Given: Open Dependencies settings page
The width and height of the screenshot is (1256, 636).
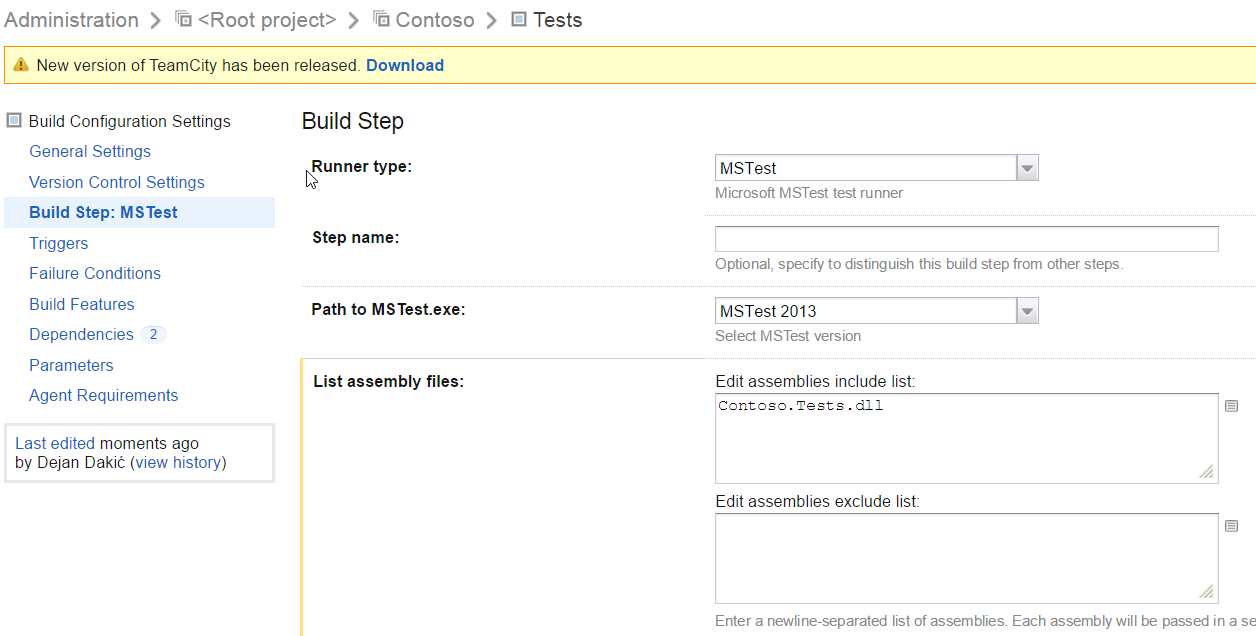Looking at the screenshot, I should (x=81, y=334).
